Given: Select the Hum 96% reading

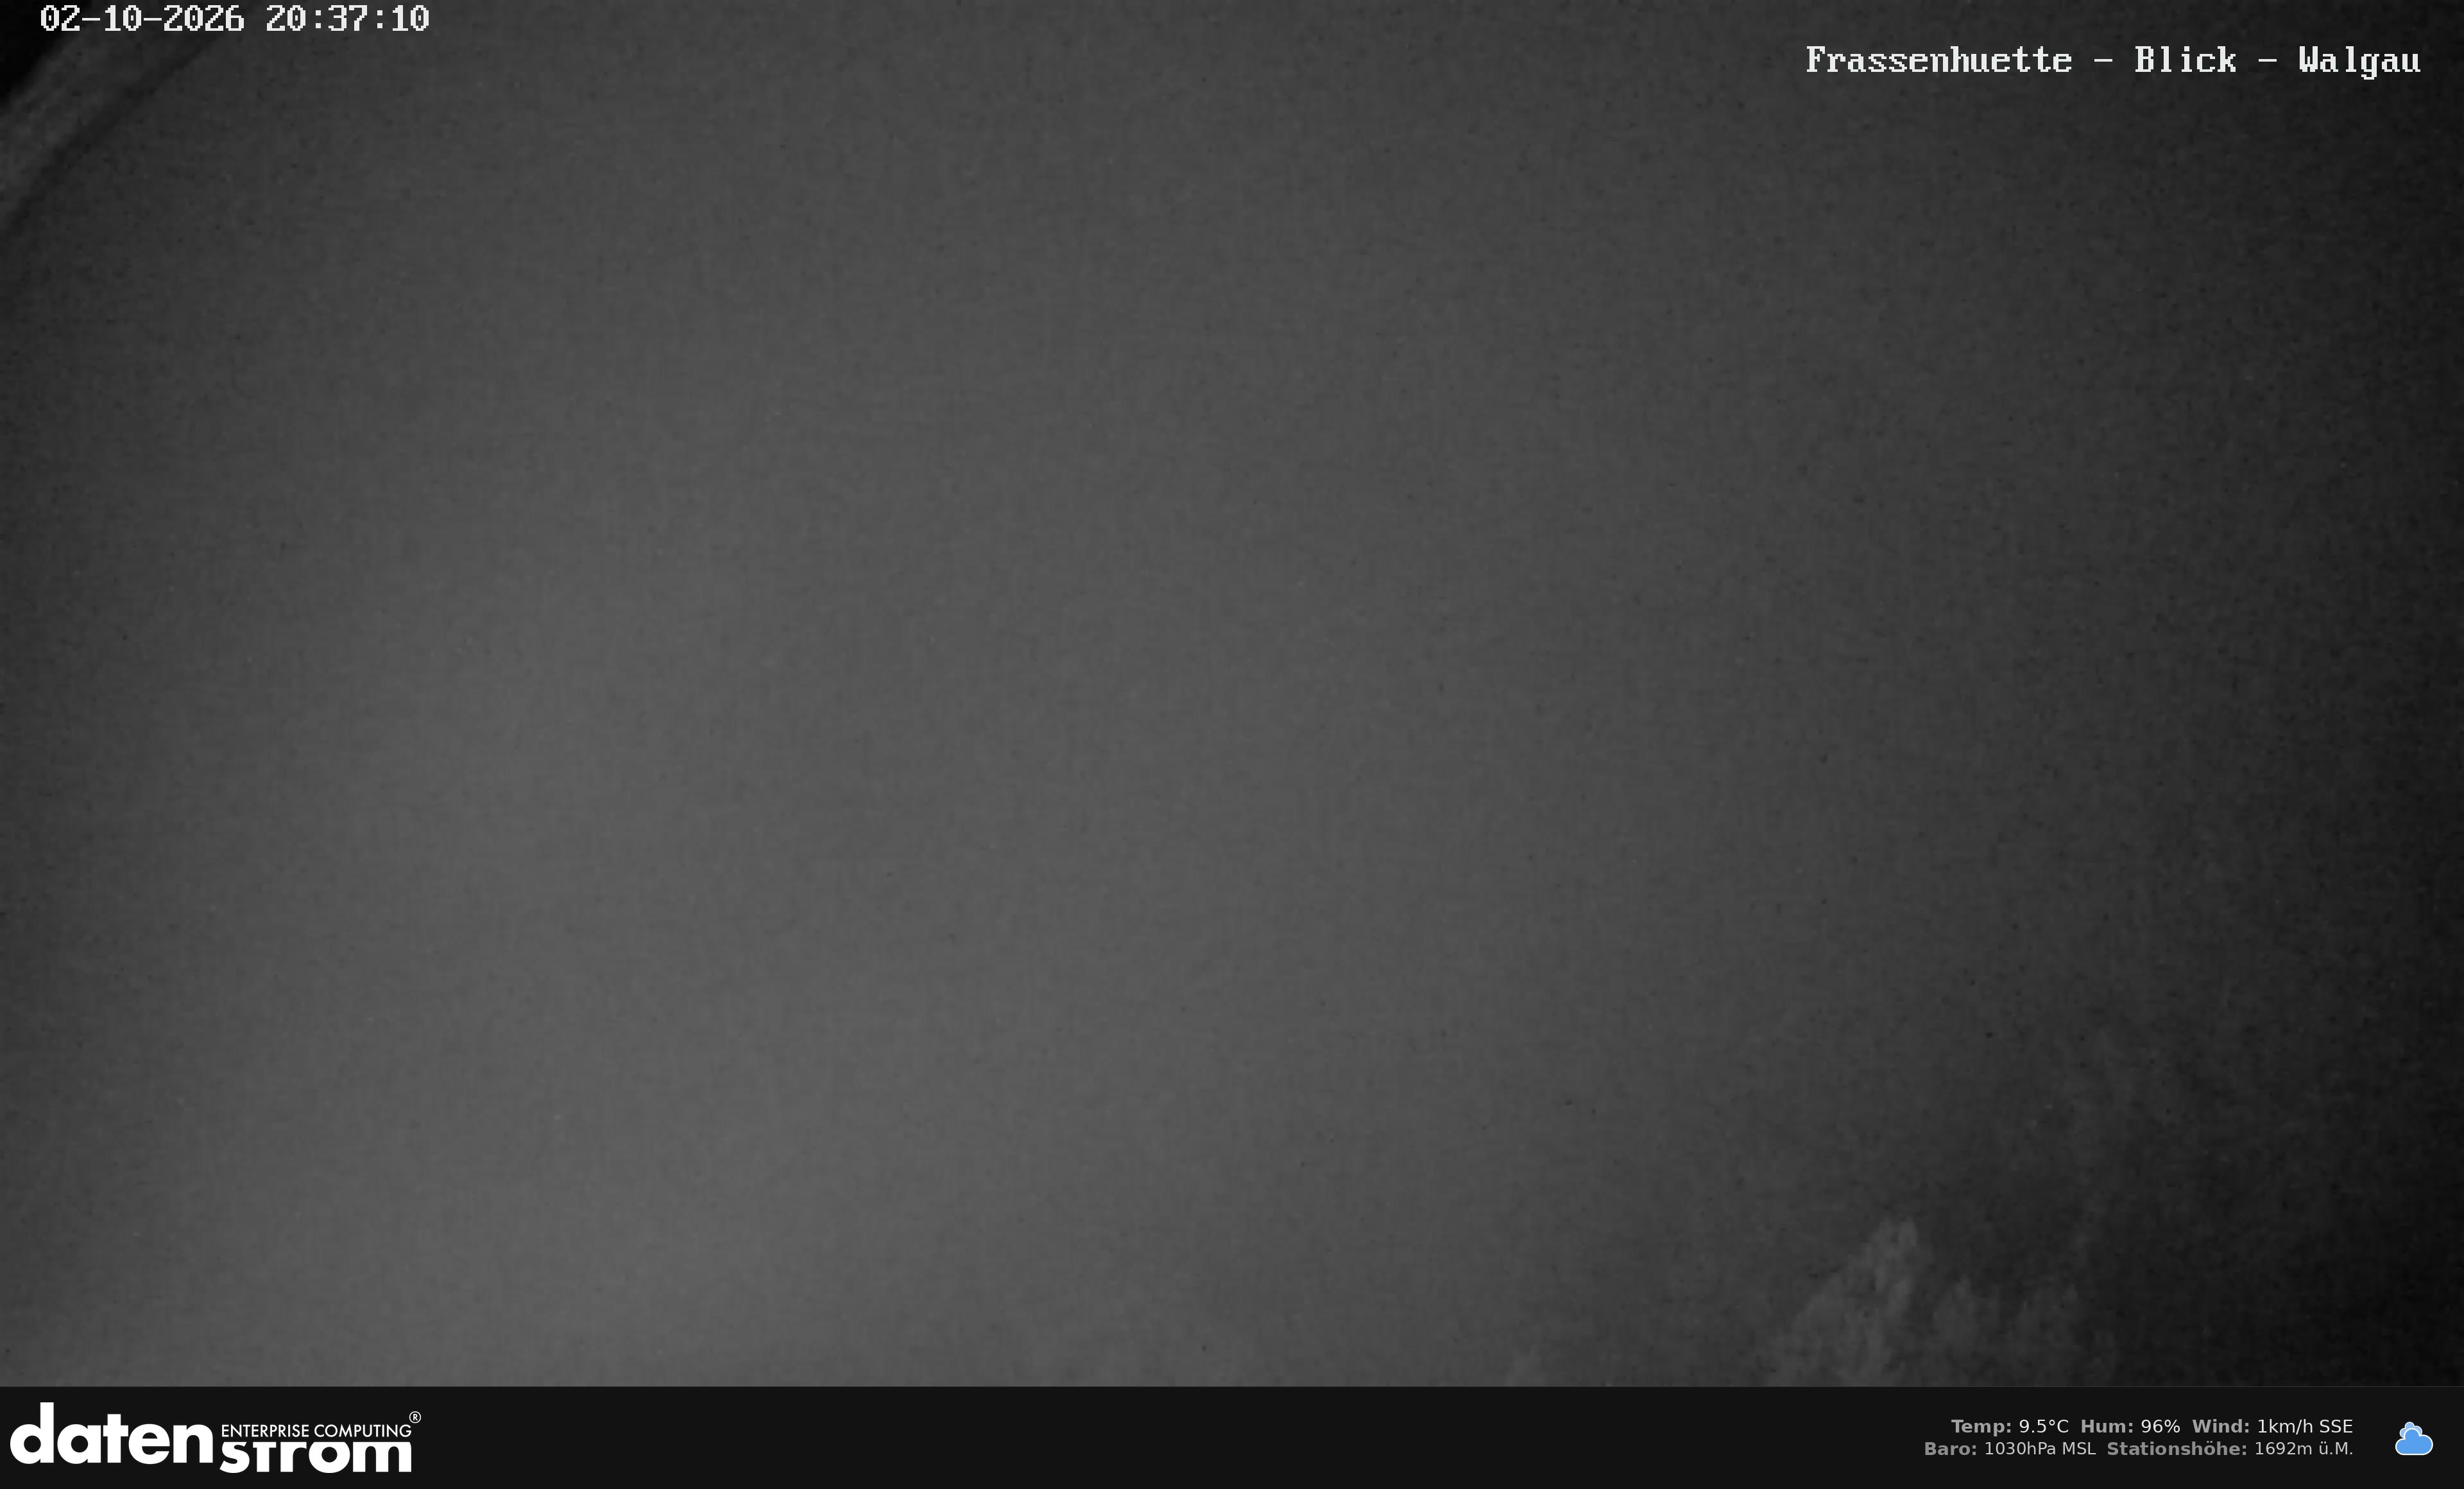Looking at the screenshot, I should (x=2130, y=1426).
